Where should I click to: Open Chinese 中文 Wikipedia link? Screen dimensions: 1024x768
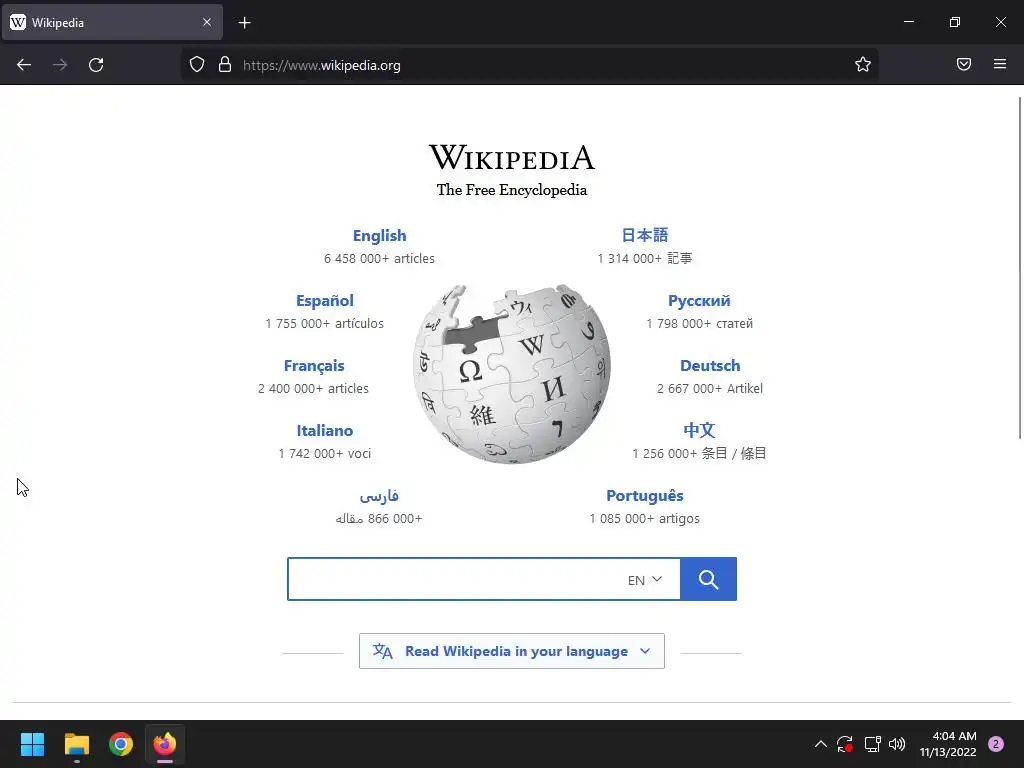coord(699,430)
